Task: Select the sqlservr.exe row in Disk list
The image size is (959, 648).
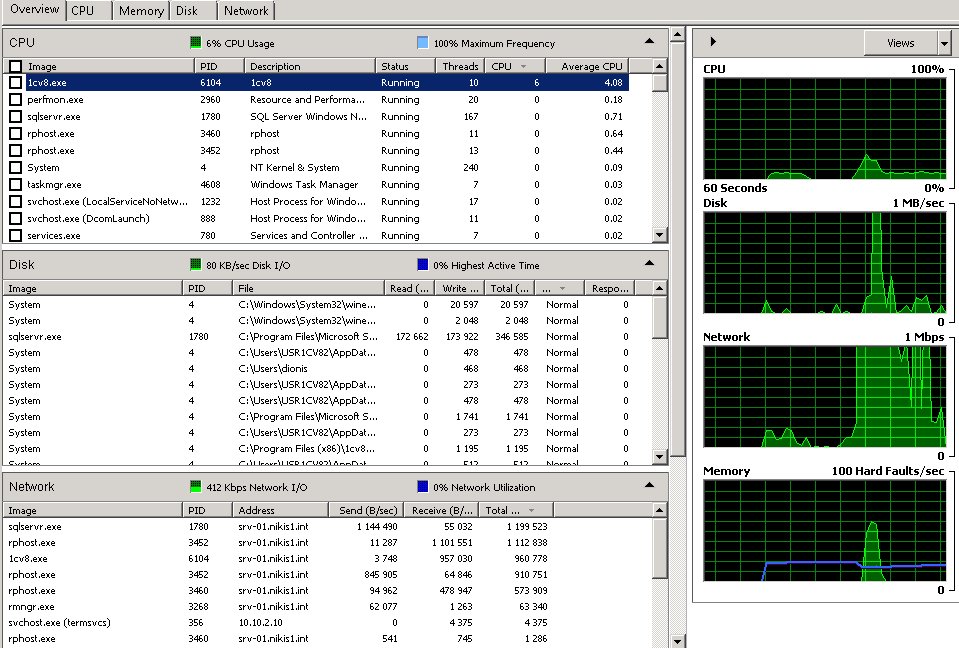Action: (x=327, y=337)
